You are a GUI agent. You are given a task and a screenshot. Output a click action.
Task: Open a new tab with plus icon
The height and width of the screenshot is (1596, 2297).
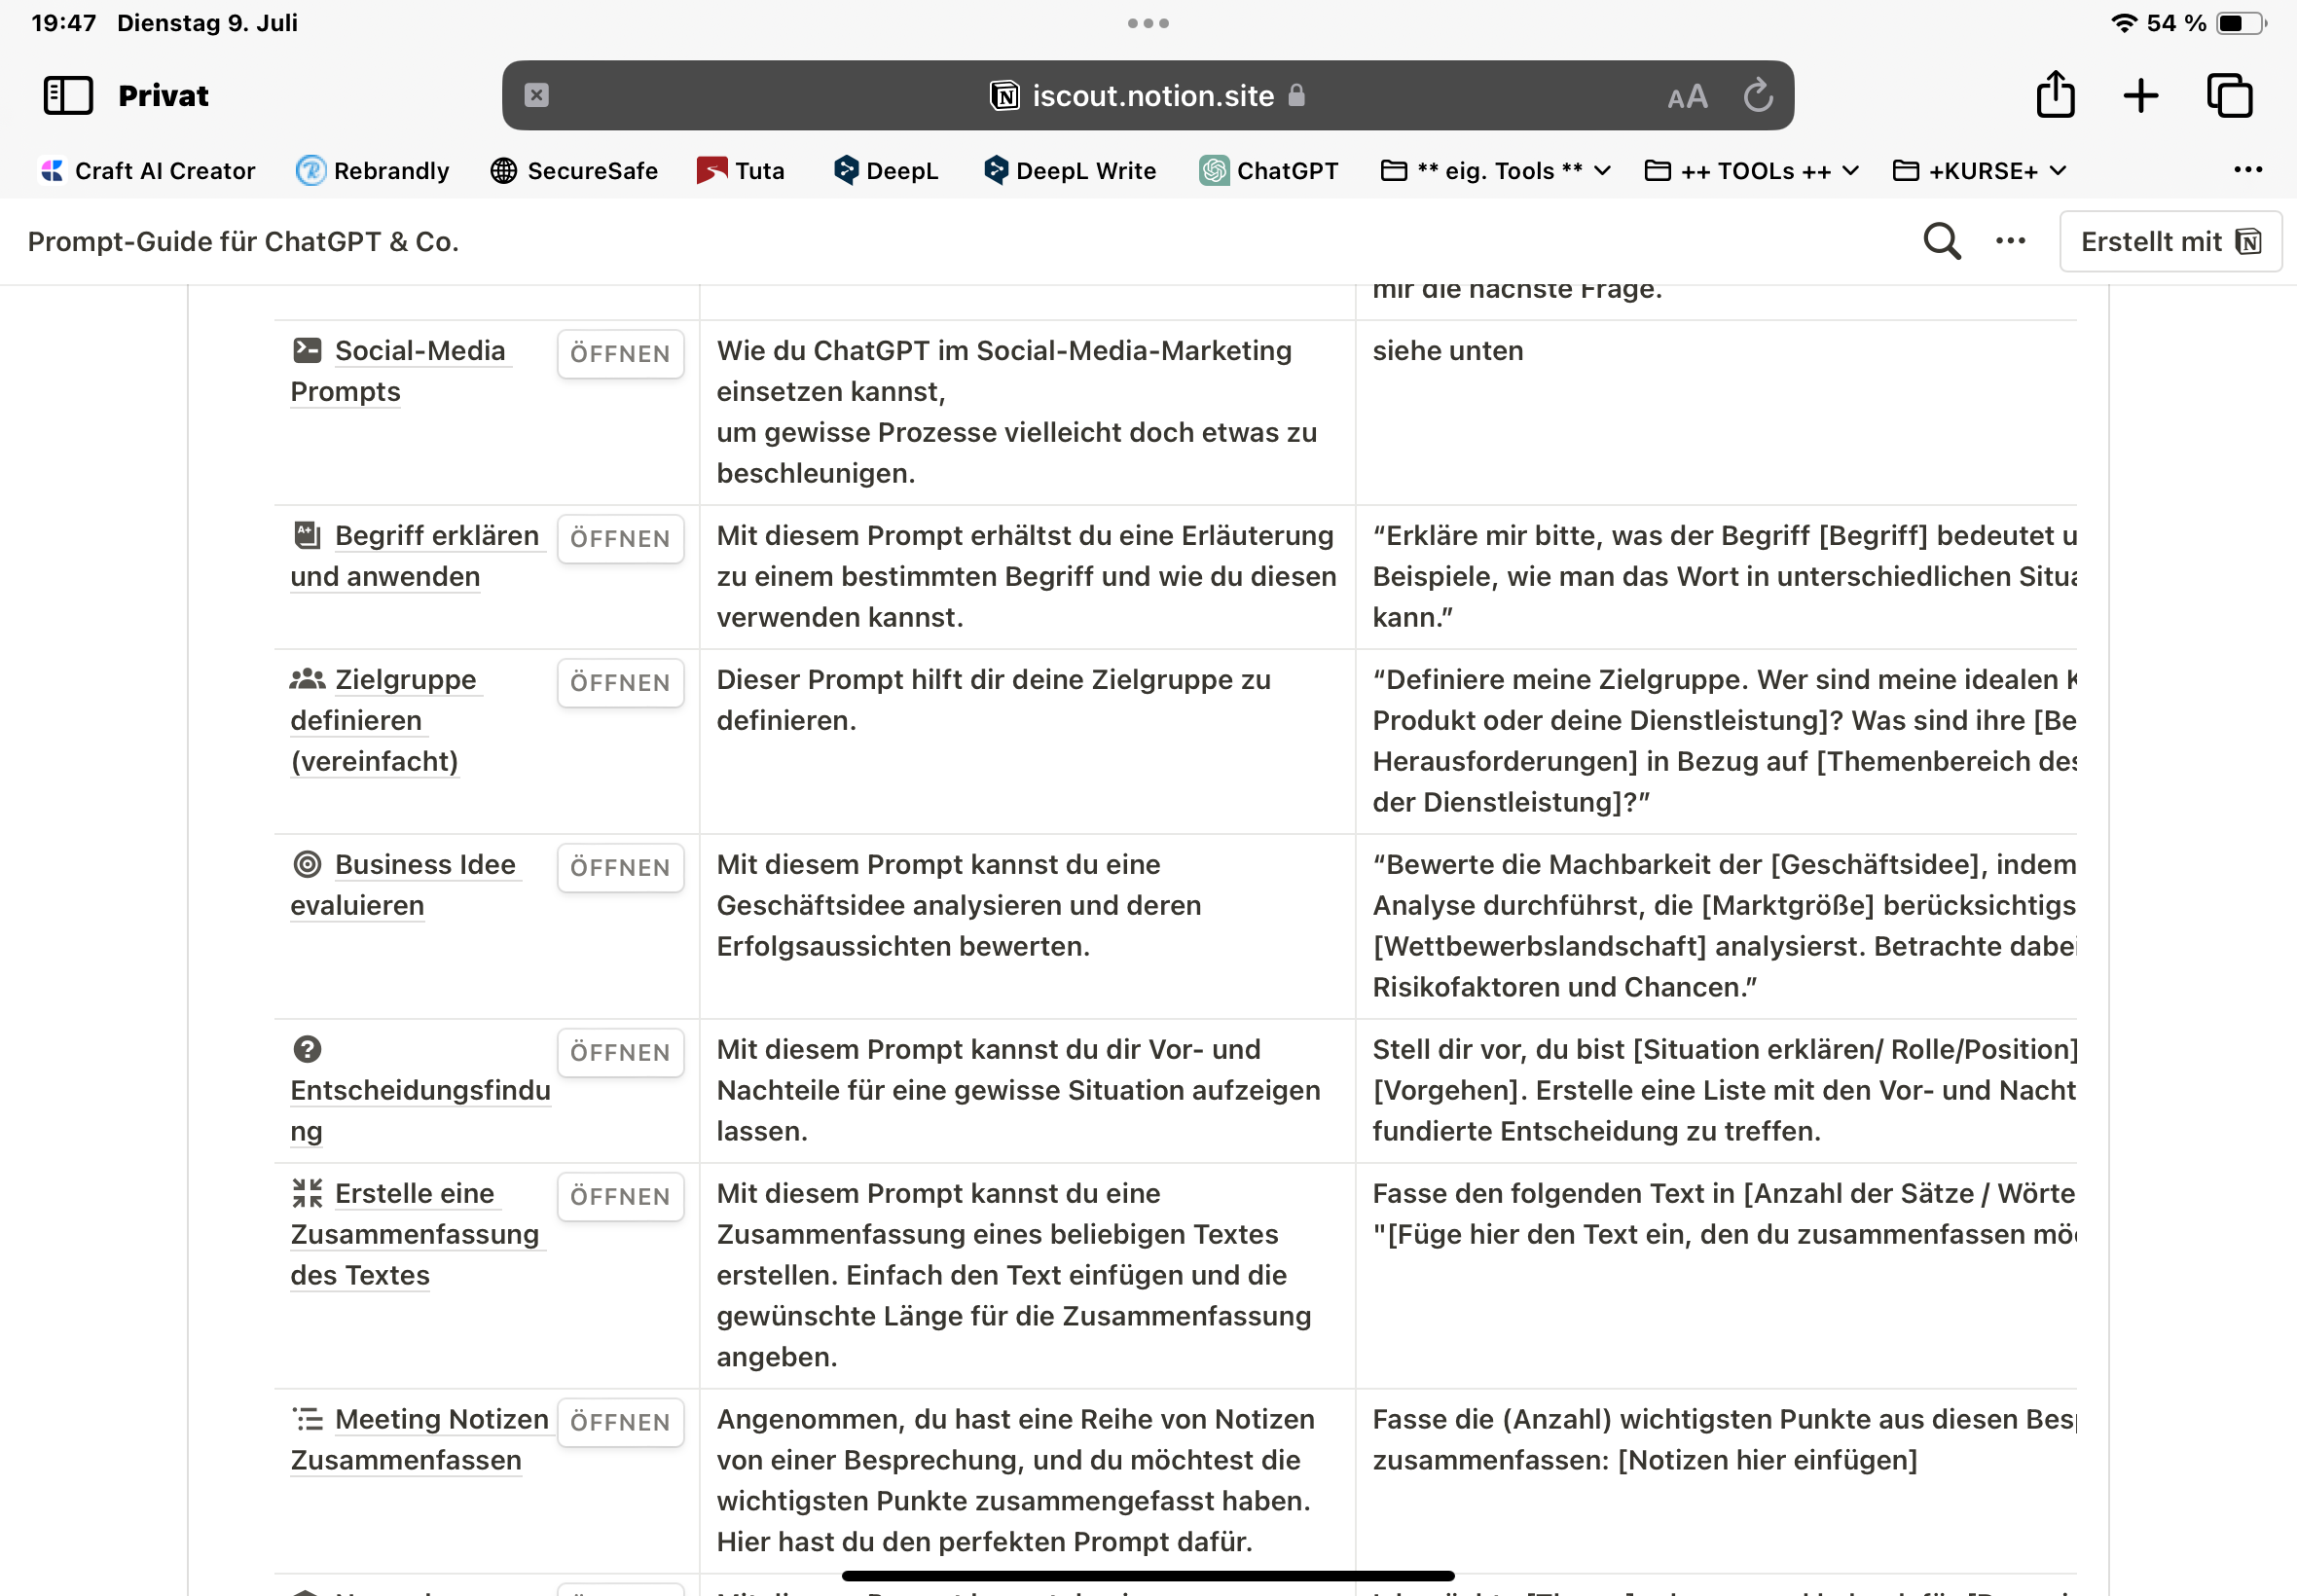(2140, 96)
